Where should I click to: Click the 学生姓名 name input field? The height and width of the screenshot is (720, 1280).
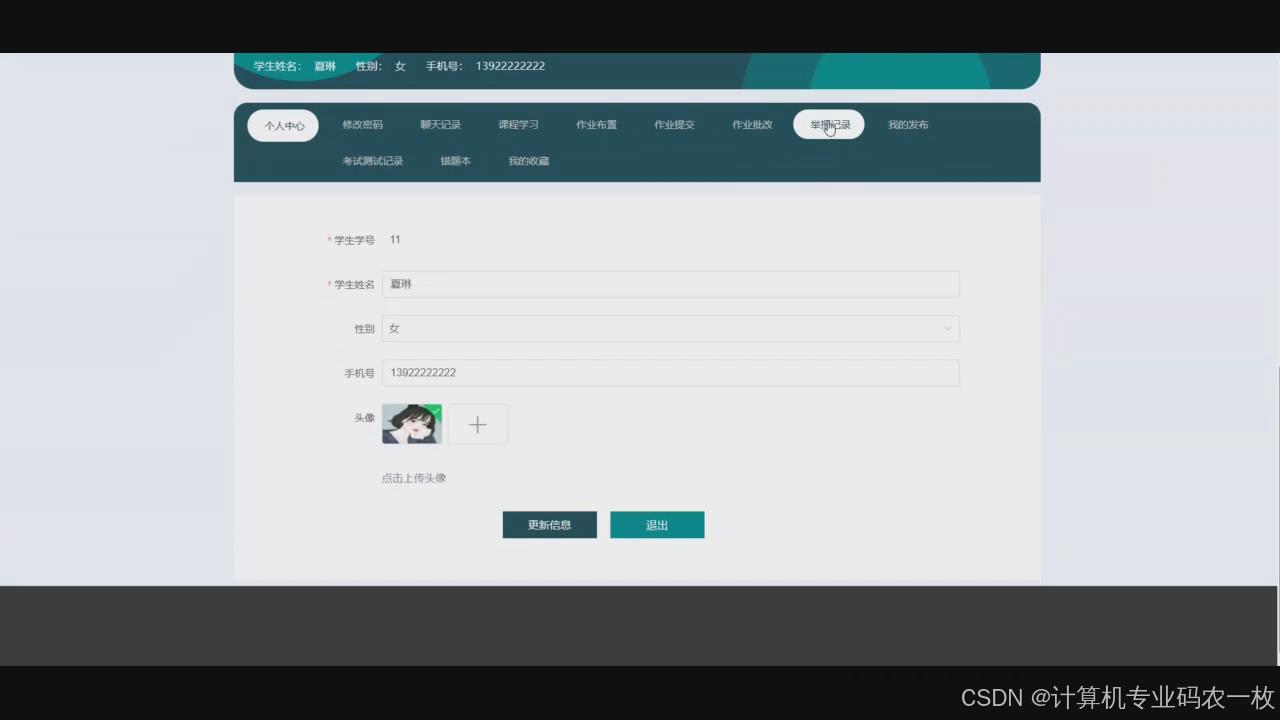coord(670,284)
